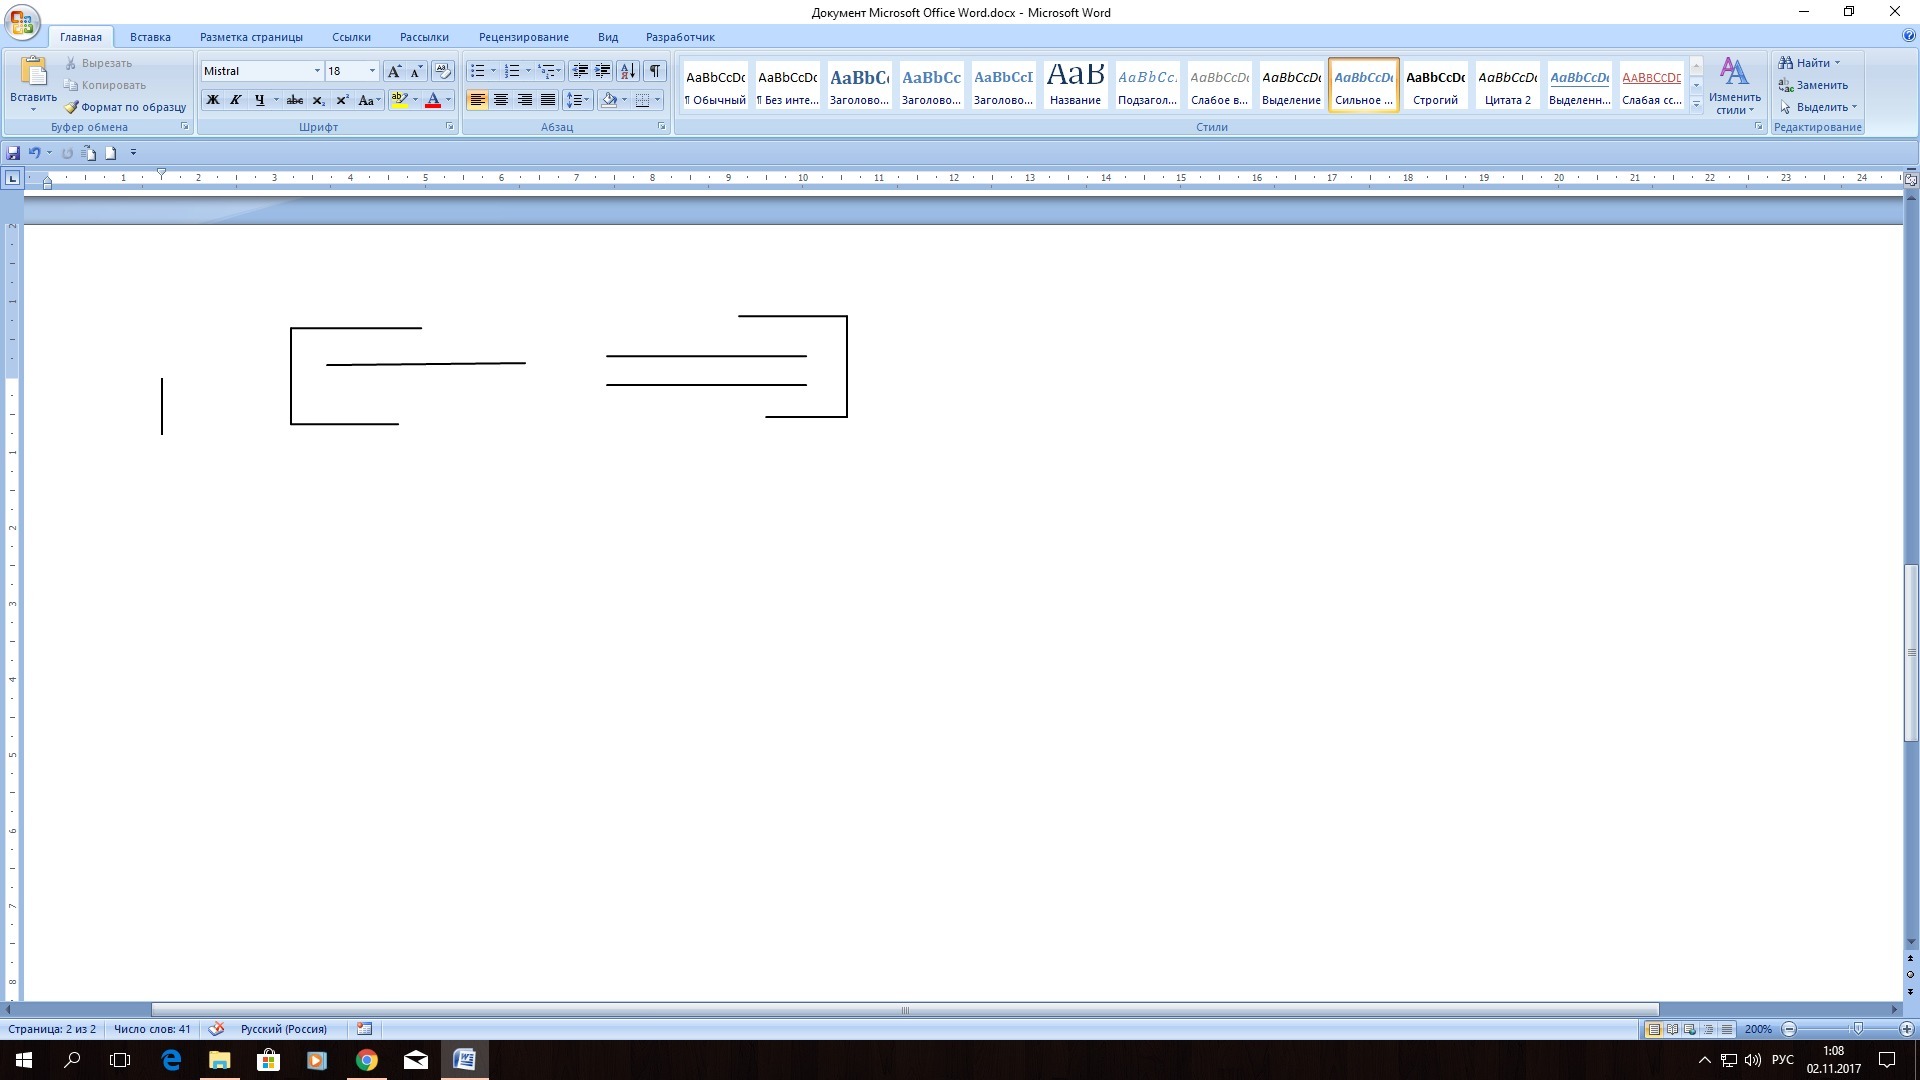
Task: Click the Заменить button
Action: [1813, 85]
